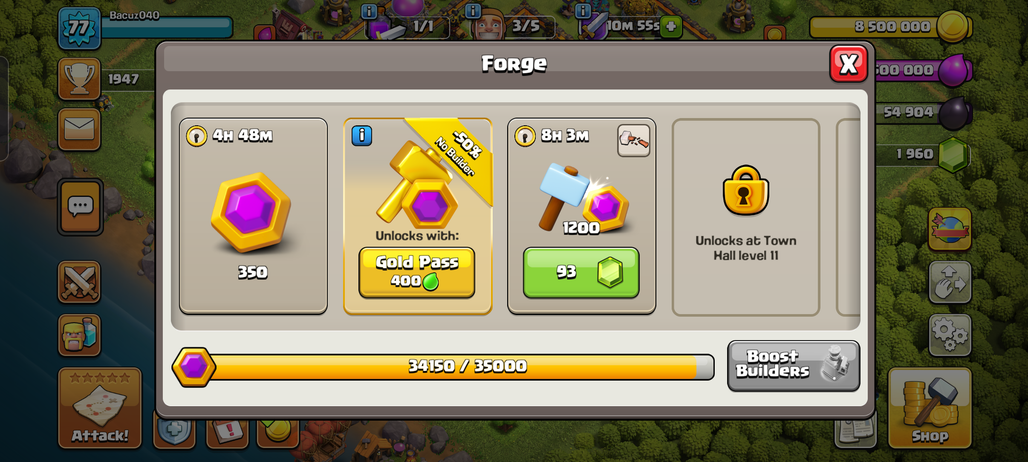Open the crossed swords battle log
Screen dimensions: 1028x462
79,282
